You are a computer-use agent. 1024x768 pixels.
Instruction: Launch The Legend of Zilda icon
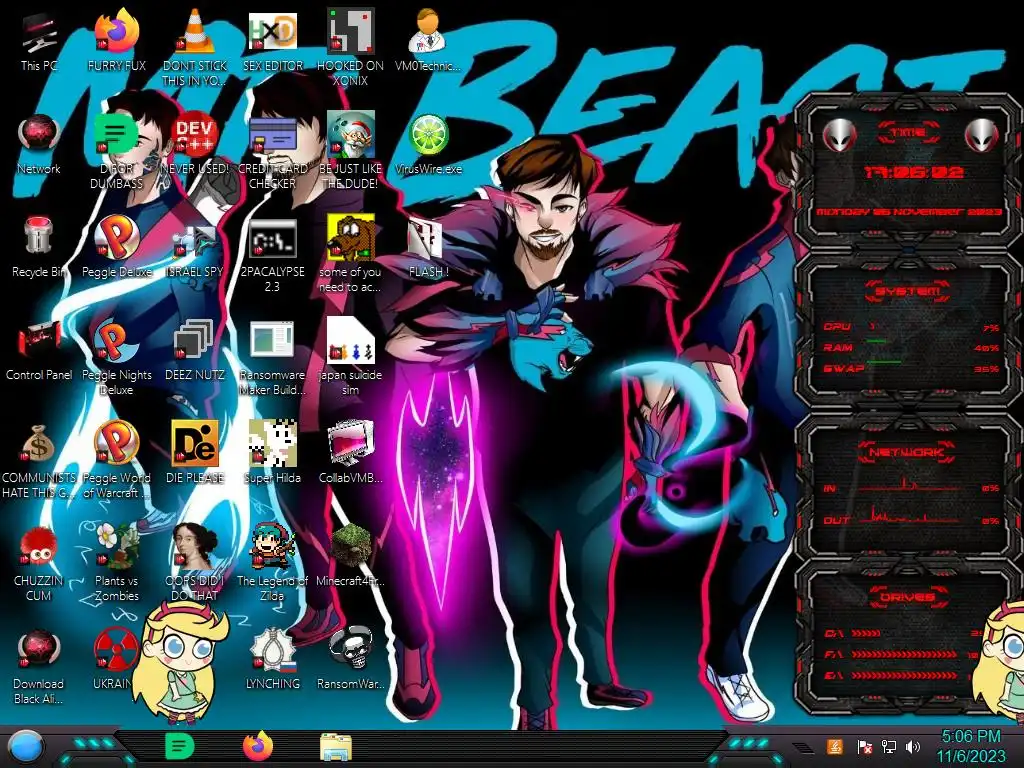tap(272, 545)
